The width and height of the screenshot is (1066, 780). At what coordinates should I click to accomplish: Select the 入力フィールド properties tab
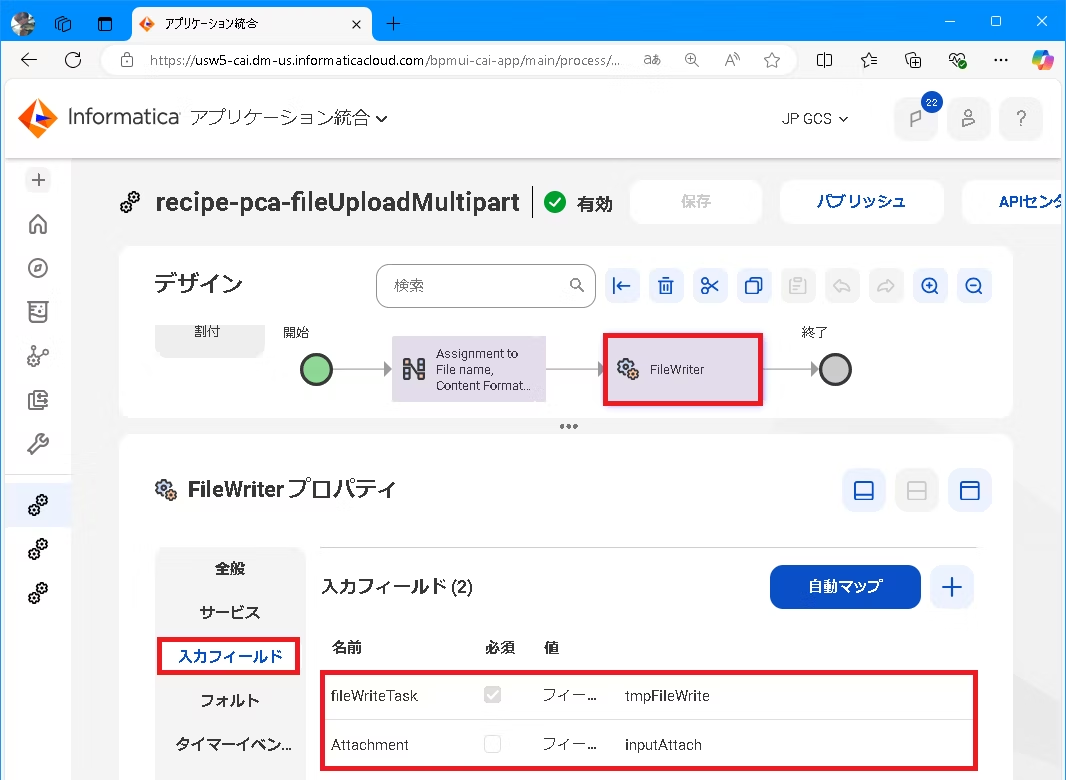(x=230, y=656)
